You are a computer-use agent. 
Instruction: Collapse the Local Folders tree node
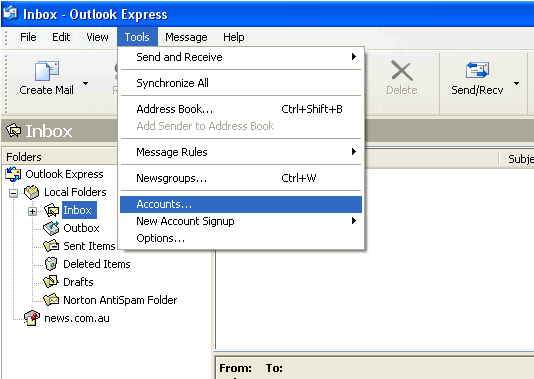tap(14, 193)
